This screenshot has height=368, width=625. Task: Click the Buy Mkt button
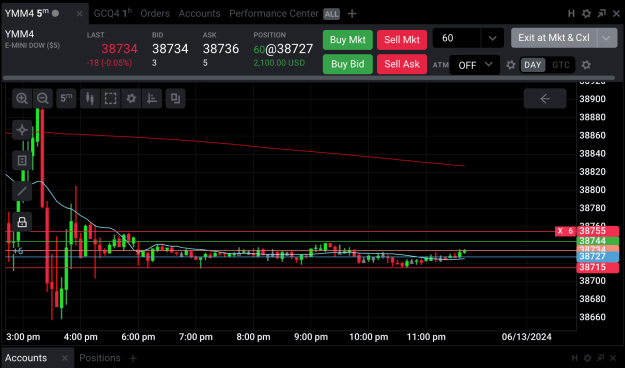pos(348,39)
